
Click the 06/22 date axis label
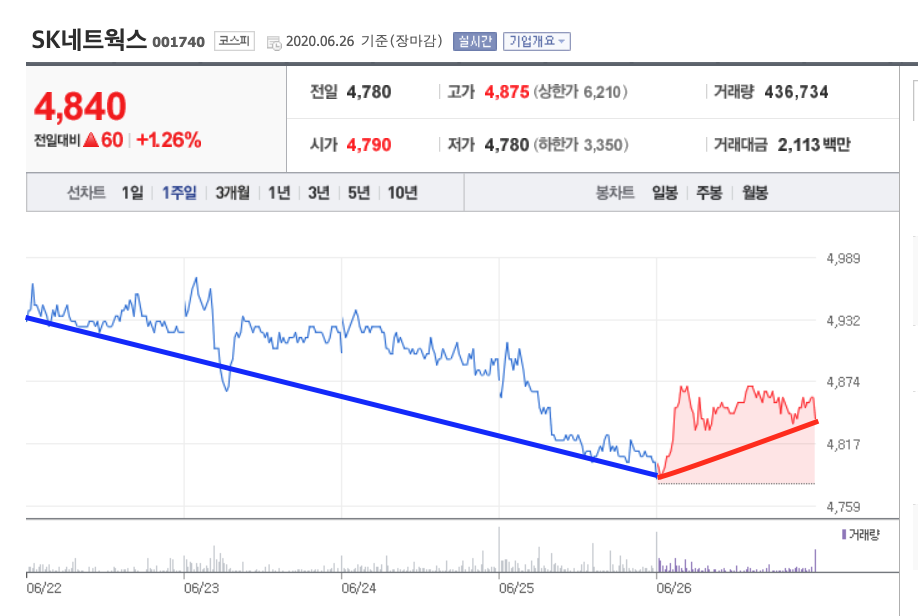coord(44,588)
